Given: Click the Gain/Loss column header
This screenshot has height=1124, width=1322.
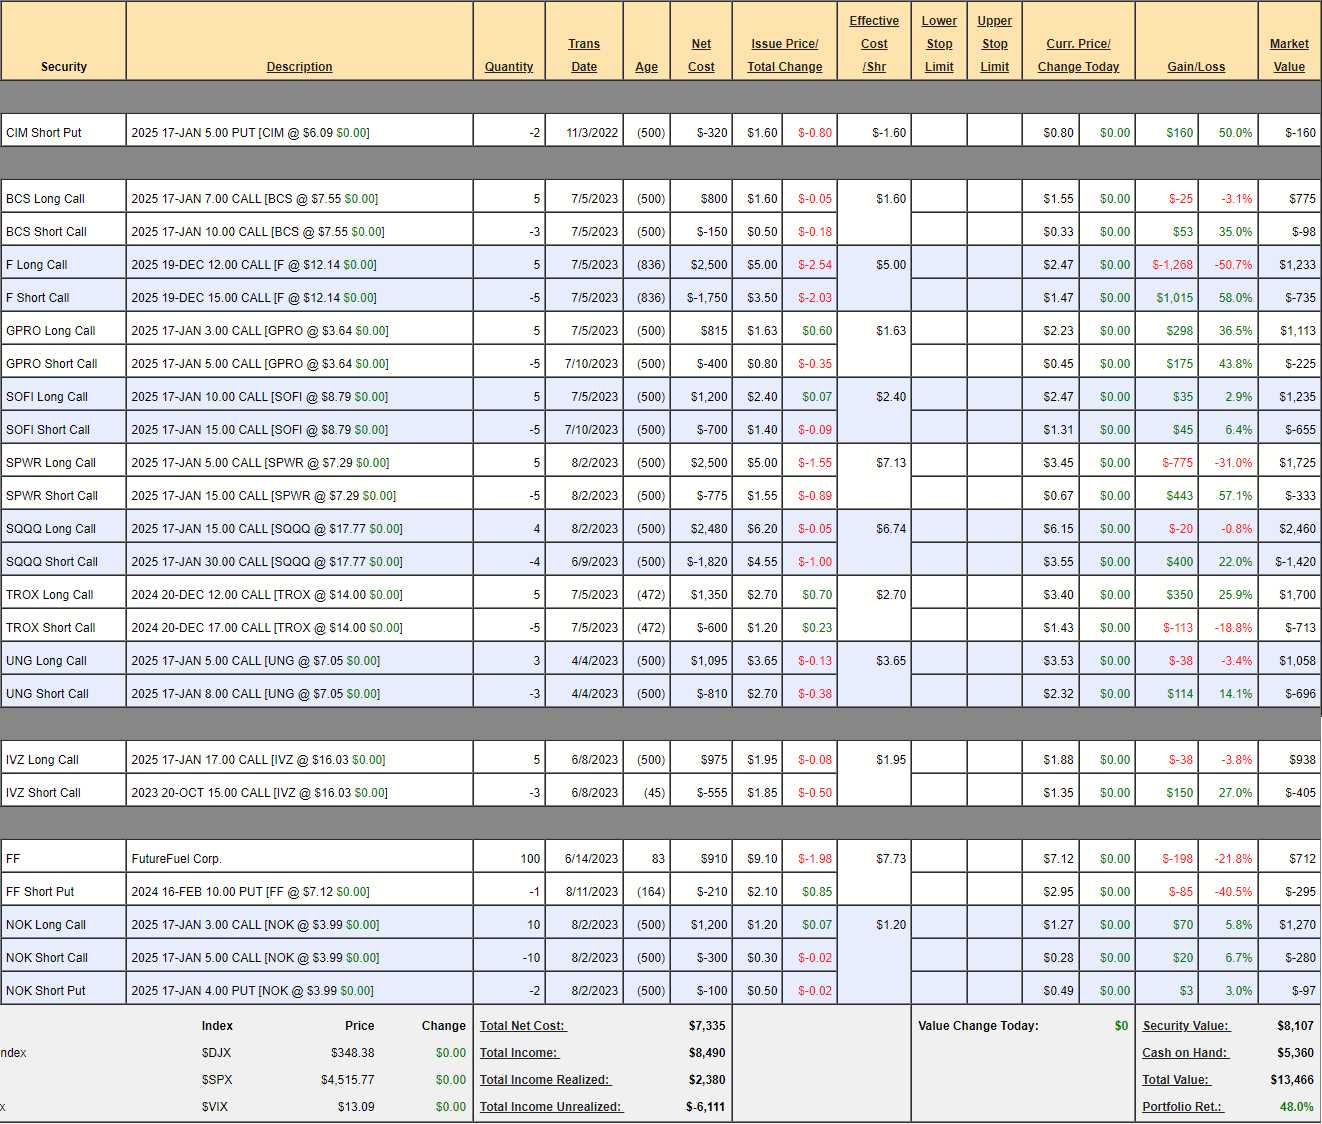Looking at the screenshot, I should 1196,67.
